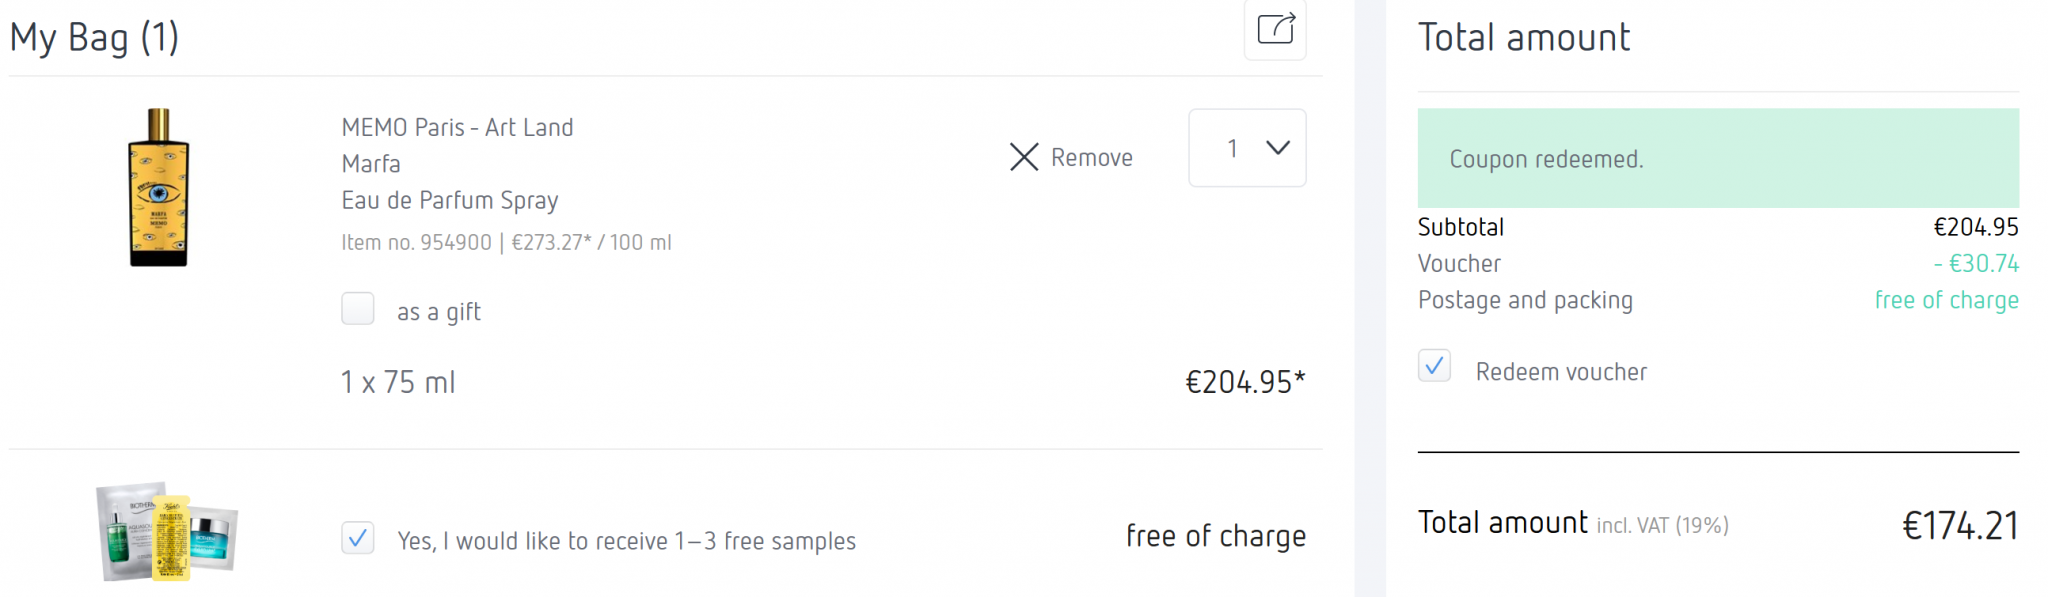Click the X icon beside Remove
Screen dimensions: 2048x597
tap(1024, 157)
